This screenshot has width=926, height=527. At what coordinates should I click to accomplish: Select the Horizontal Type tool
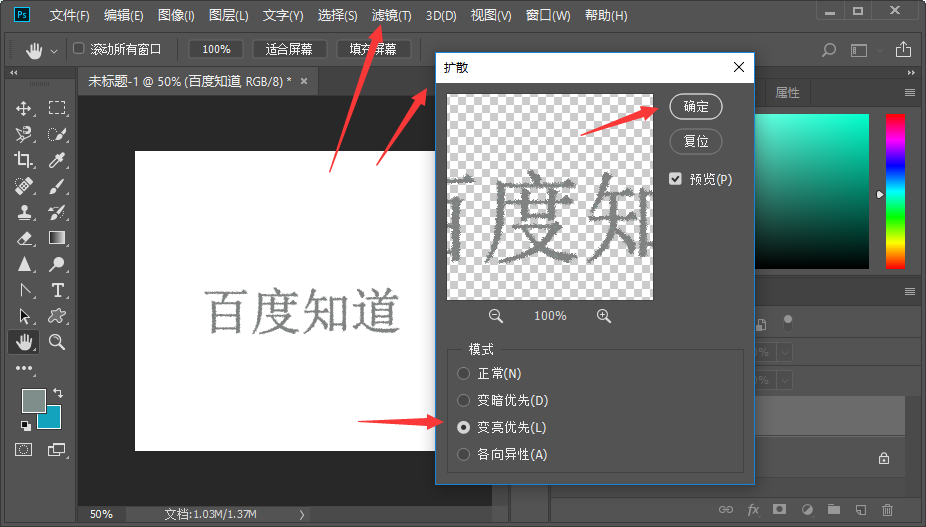tap(57, 290)
